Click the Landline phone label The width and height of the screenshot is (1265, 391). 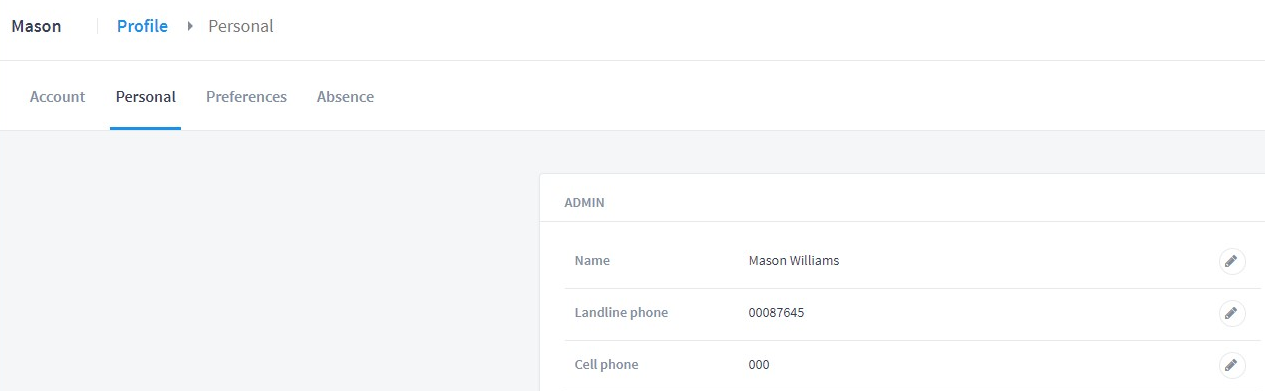click(621, 313)
